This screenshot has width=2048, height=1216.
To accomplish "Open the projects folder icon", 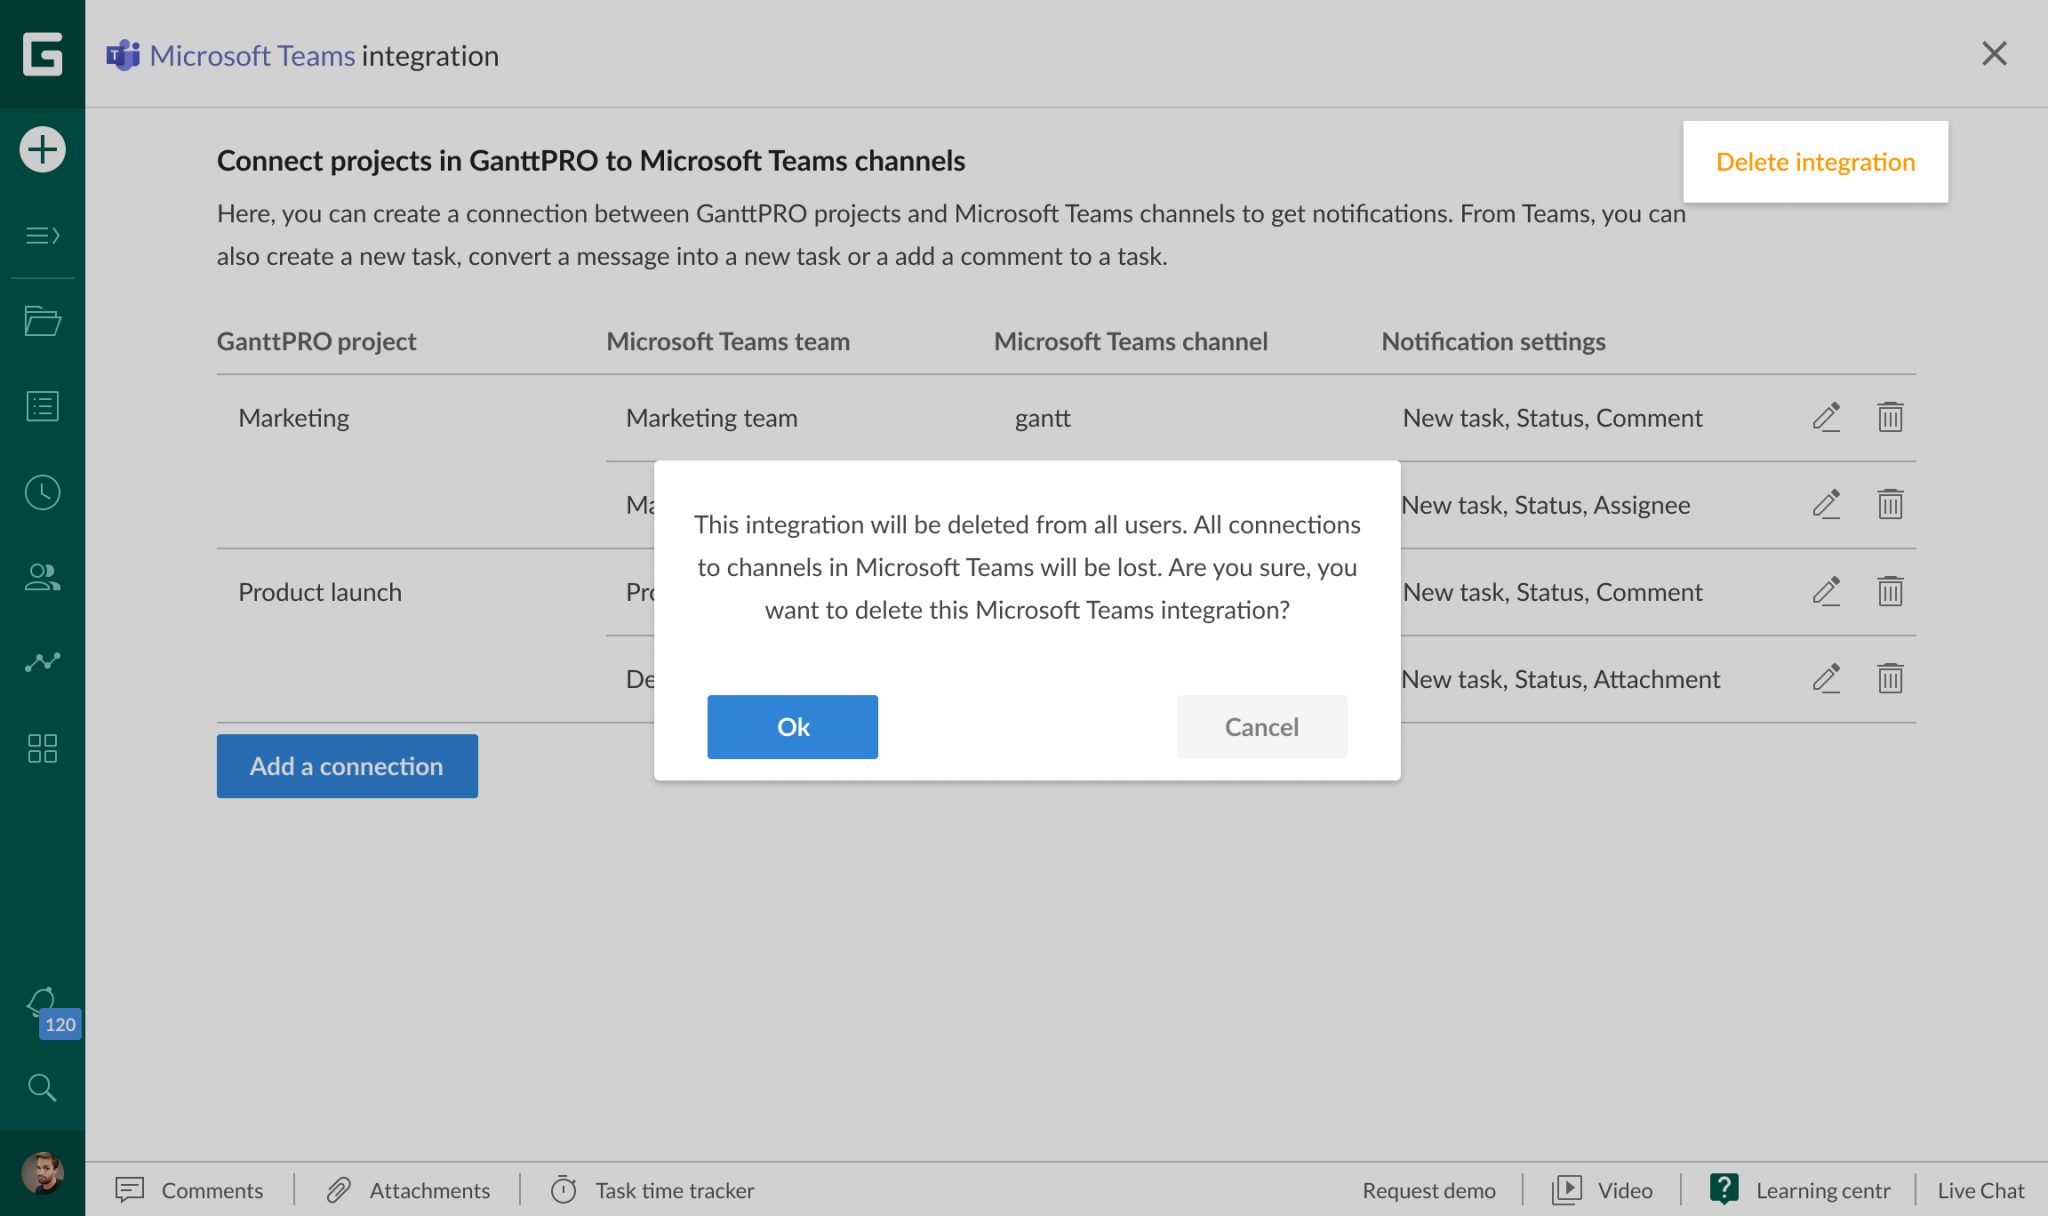I will 42,321.
